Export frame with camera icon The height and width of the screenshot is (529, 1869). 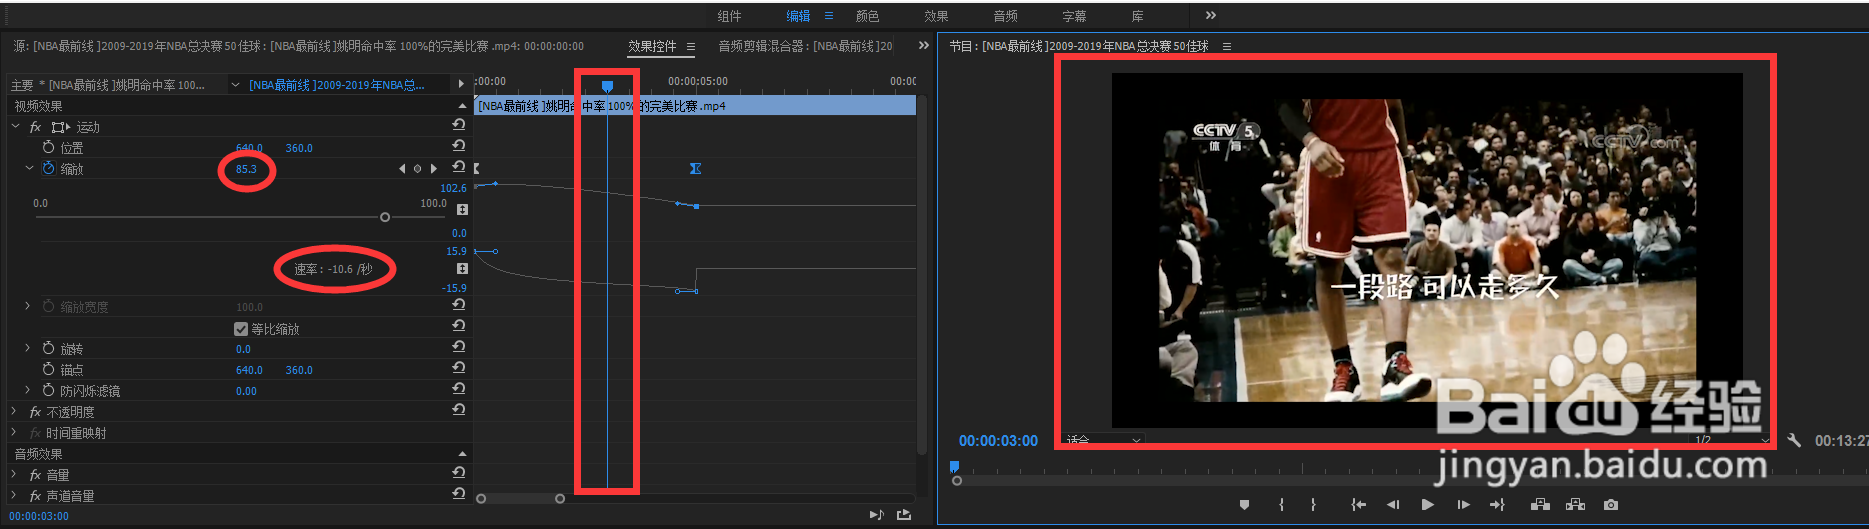point(1611,505)
